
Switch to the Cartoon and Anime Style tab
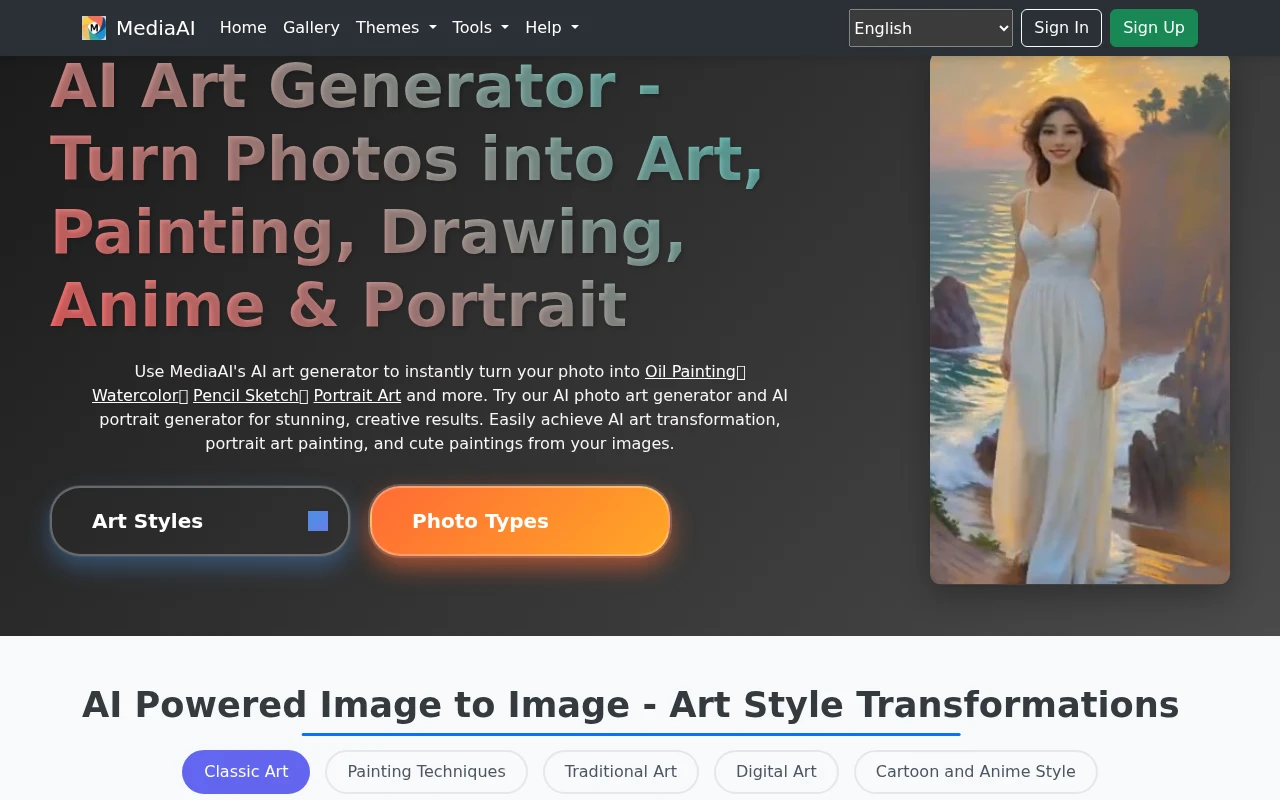click(x=975, y=772)
